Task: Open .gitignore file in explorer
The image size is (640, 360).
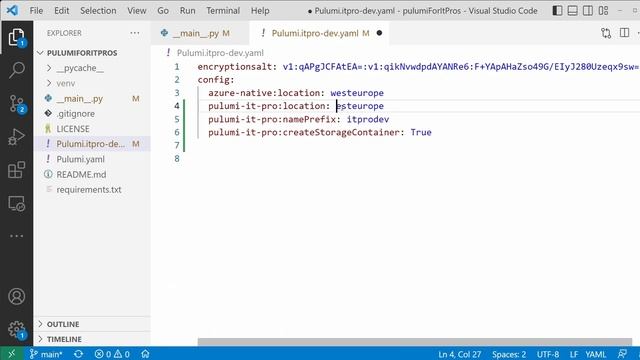Action: pyautogui.click(x=92, y=113)
